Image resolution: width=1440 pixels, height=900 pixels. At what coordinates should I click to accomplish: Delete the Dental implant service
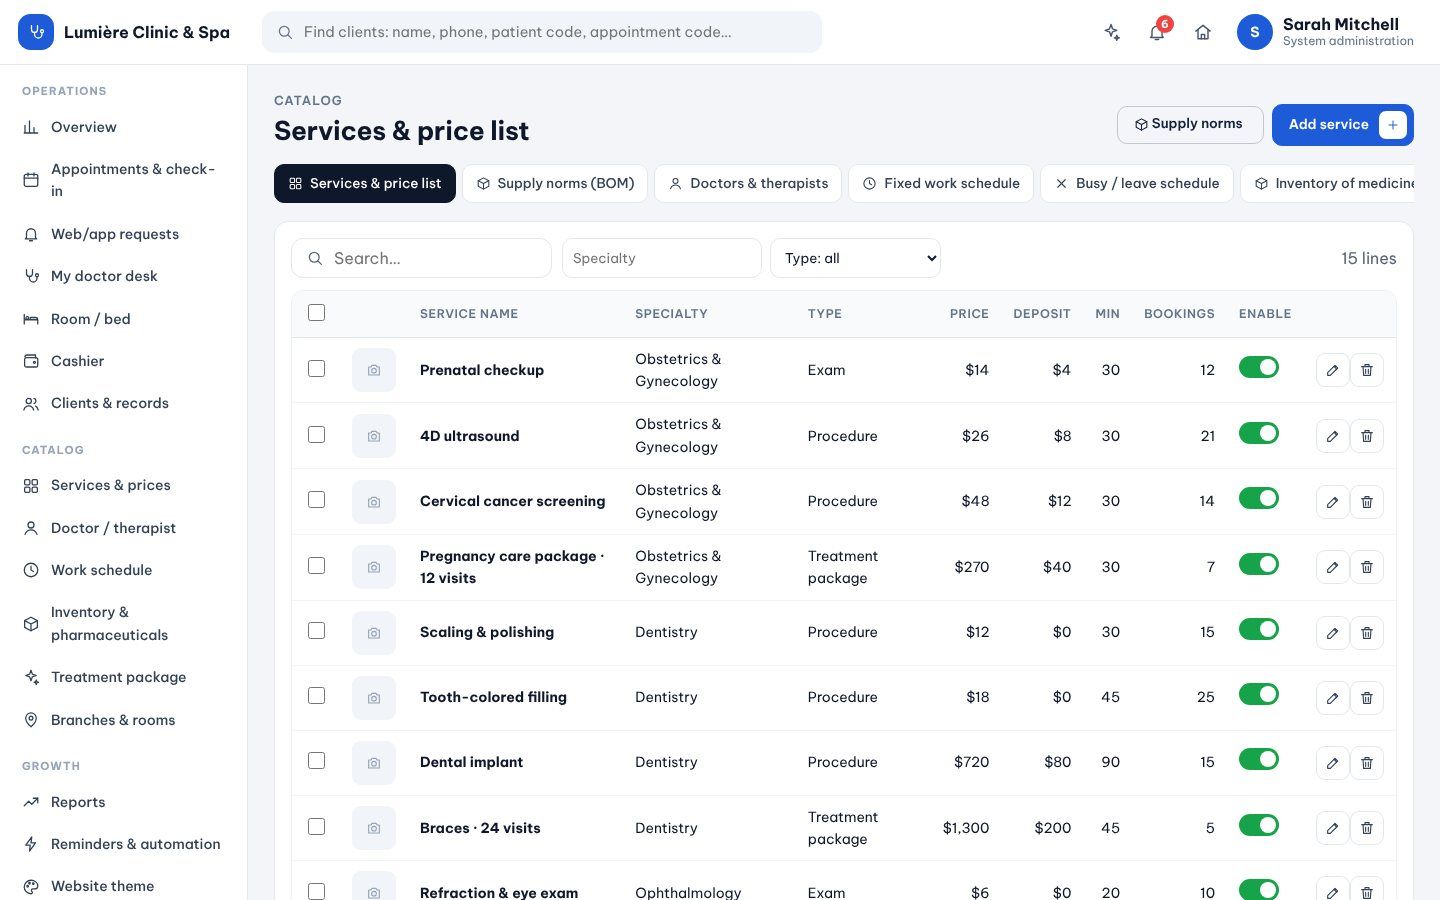point(1367,762)
